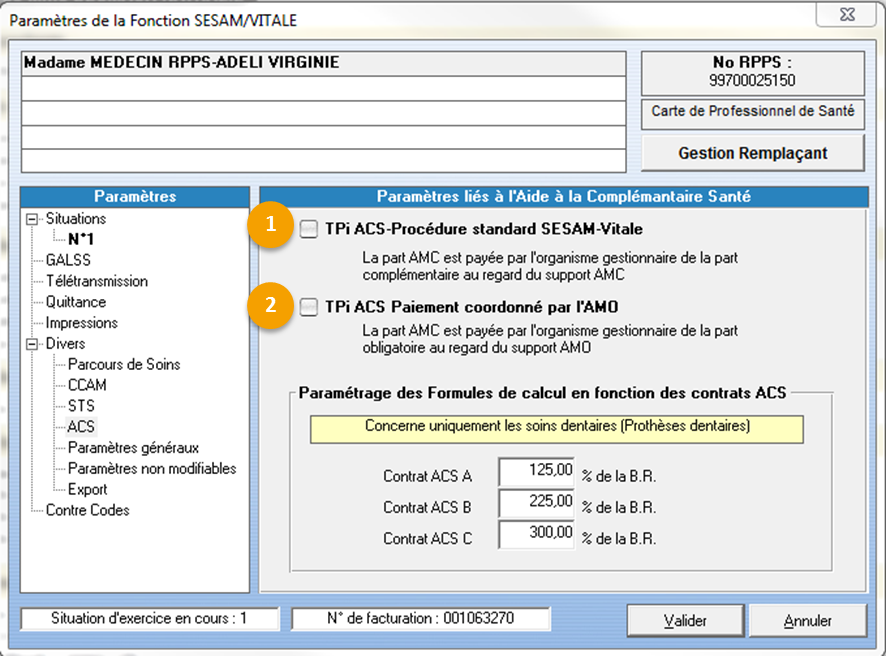Click the yellow soins dentaires notice
The height and width of the screenshot is (656, 886).
557,429
